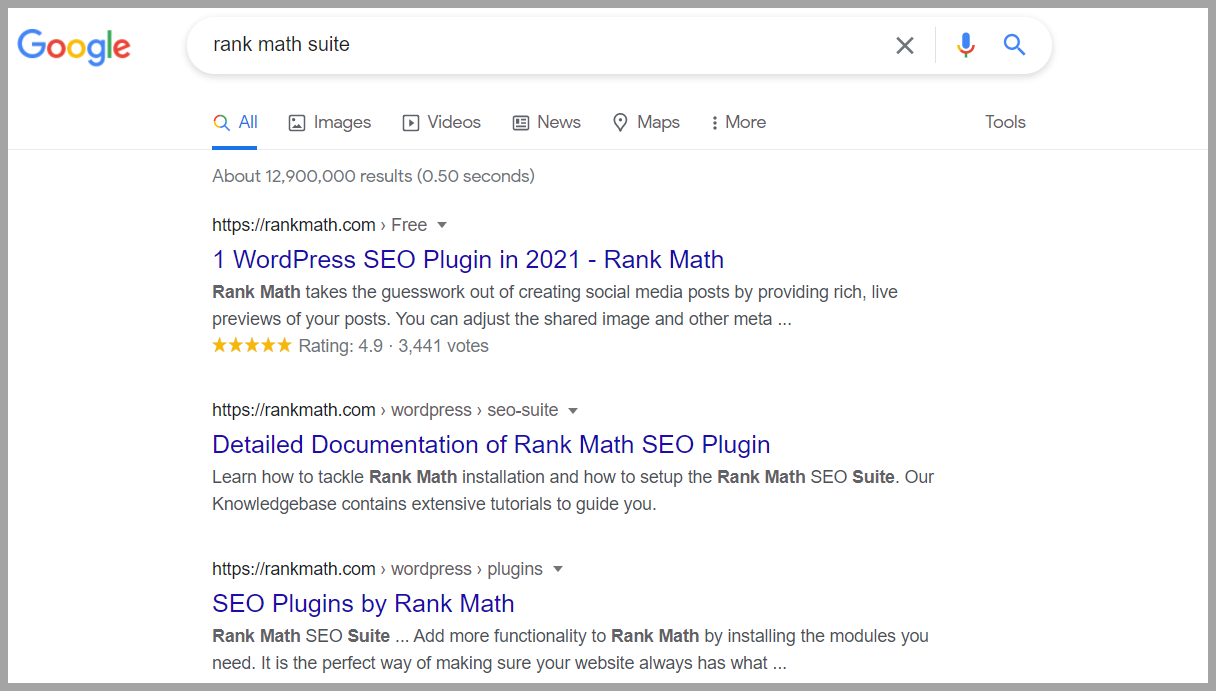
Task: Click inside the search input field
Action: pyautogui.click(x=540, y=45)
